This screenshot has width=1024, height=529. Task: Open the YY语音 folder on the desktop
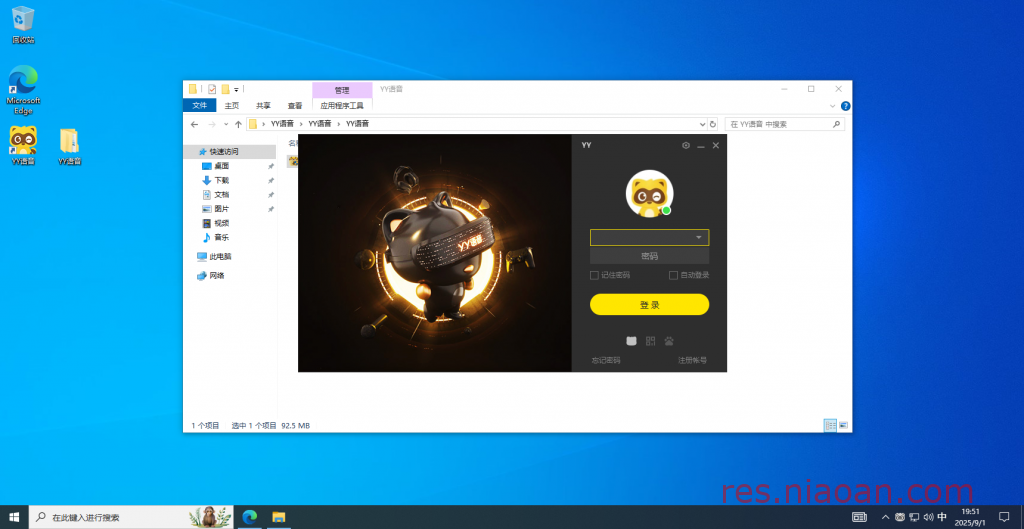(x=69, y=146)
